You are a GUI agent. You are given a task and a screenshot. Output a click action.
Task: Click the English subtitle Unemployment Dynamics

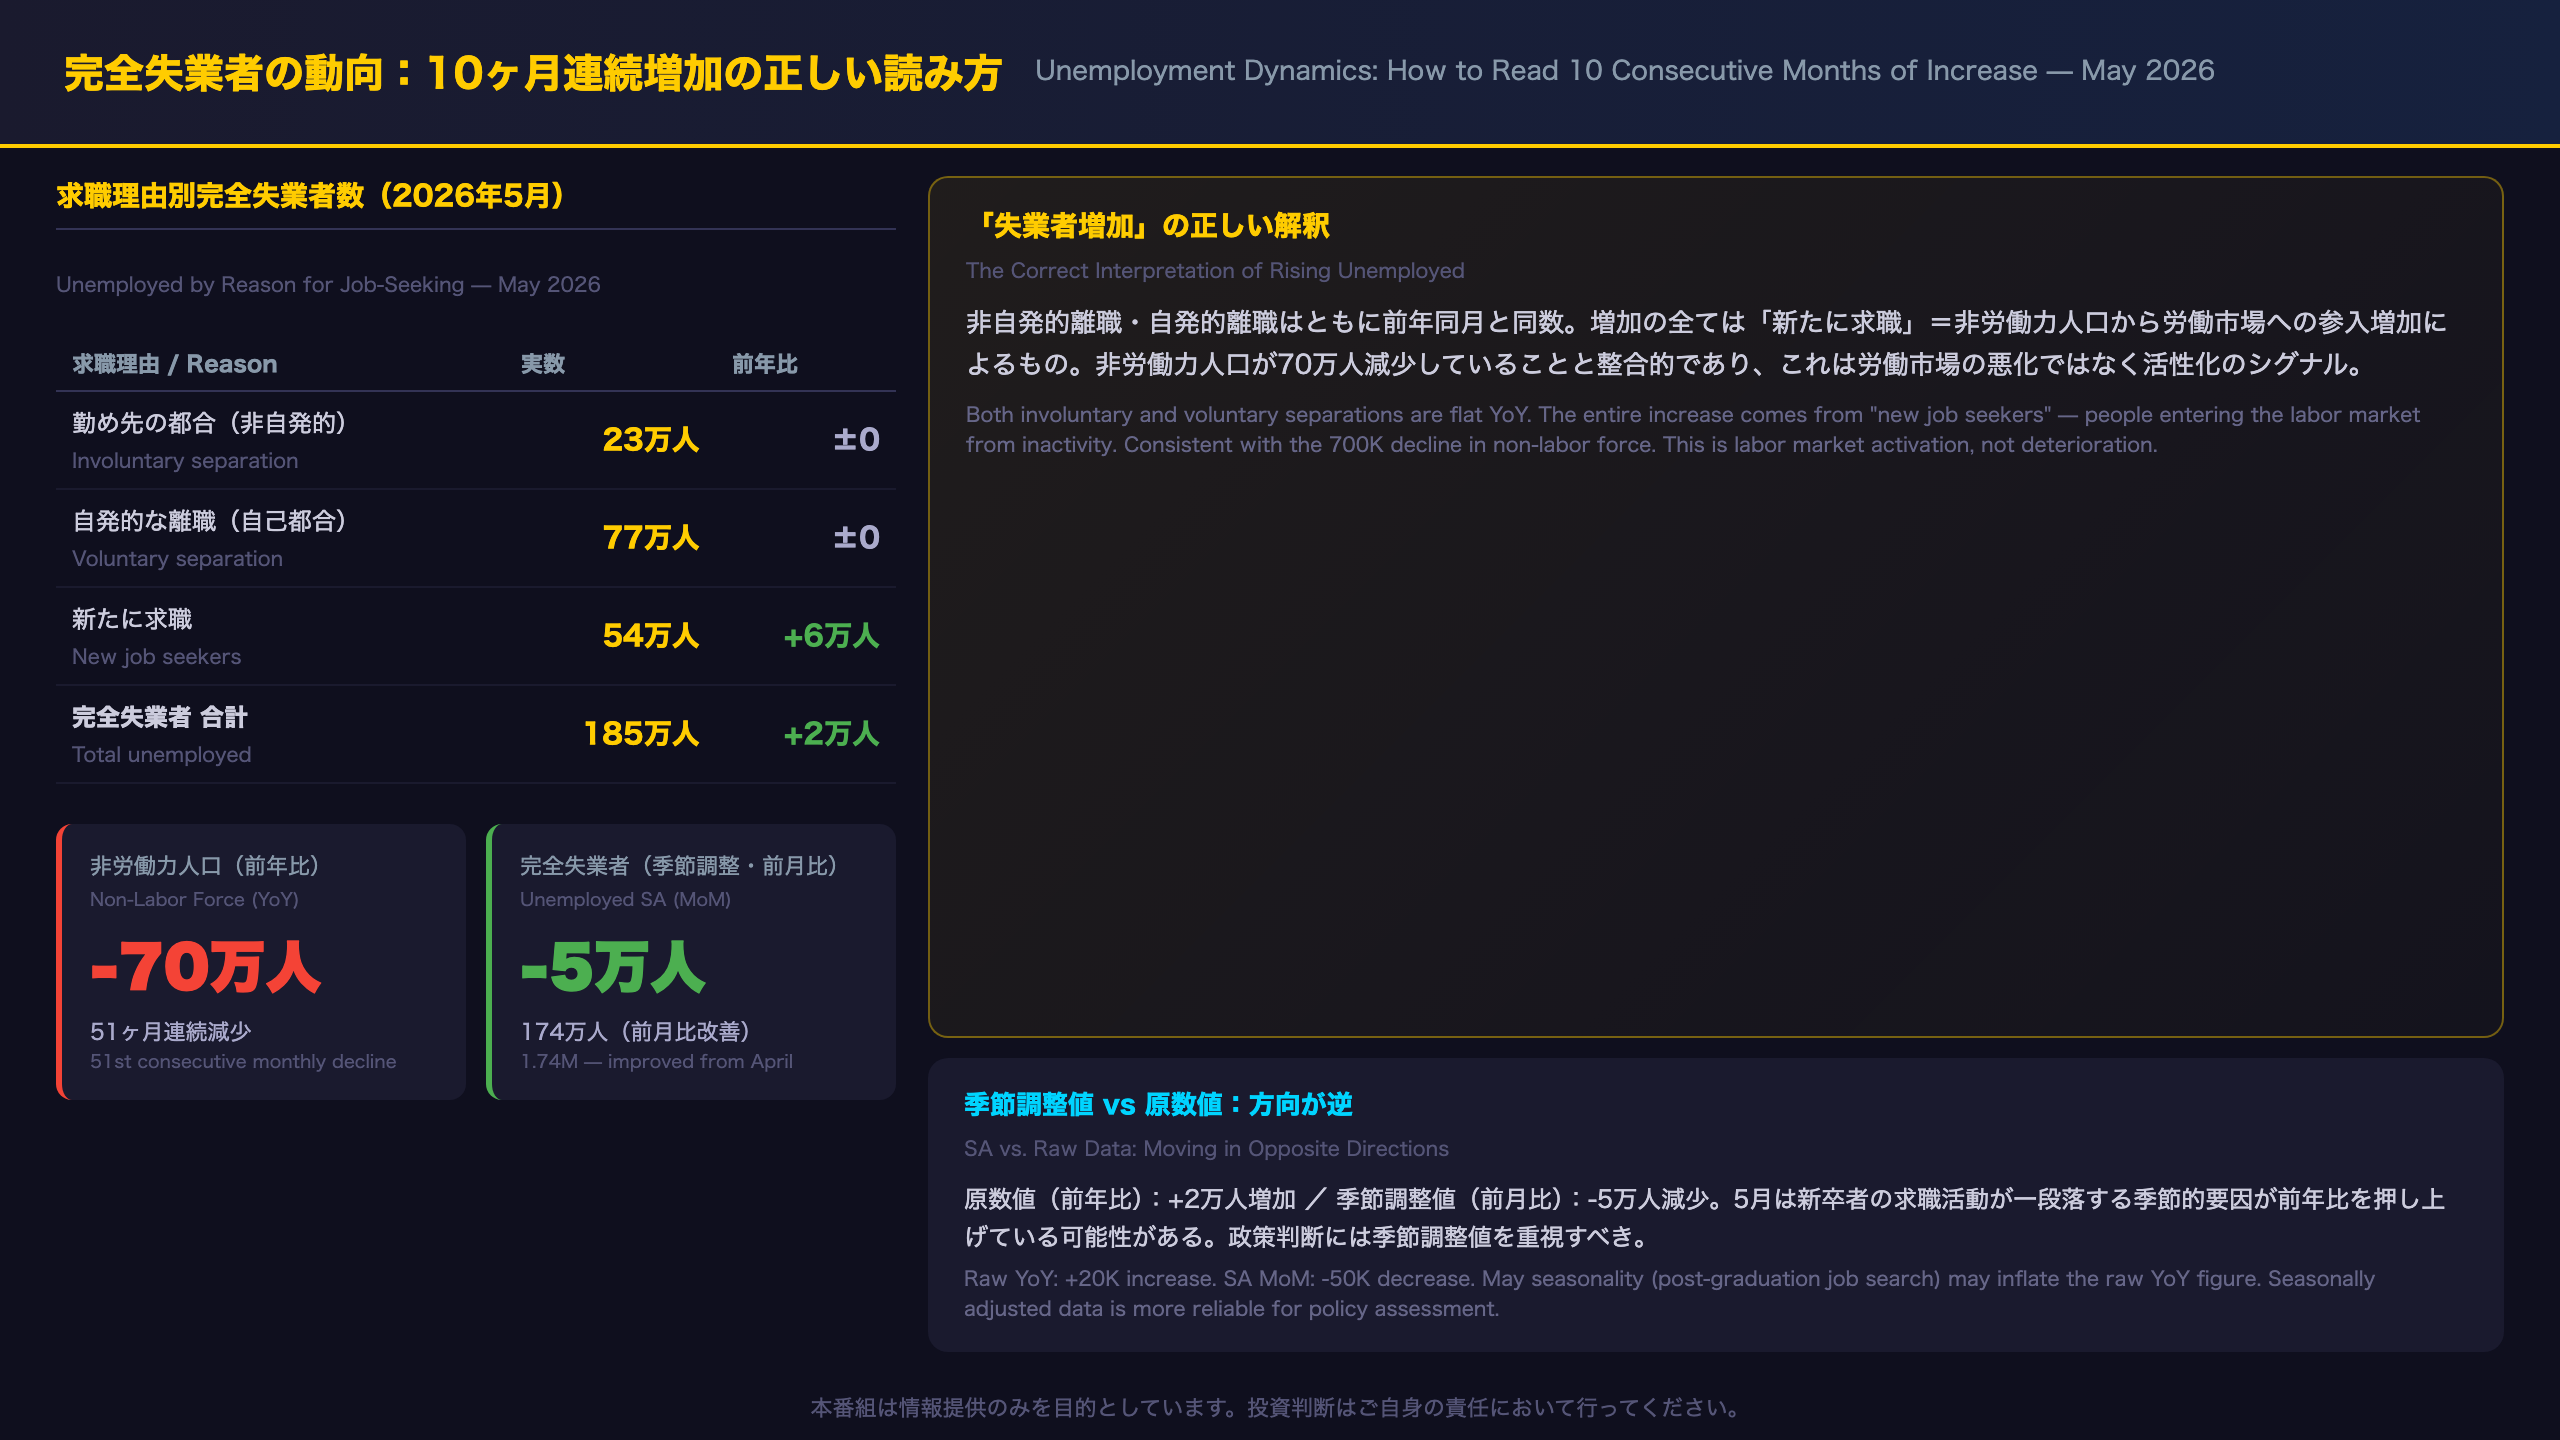(1624, 70)
